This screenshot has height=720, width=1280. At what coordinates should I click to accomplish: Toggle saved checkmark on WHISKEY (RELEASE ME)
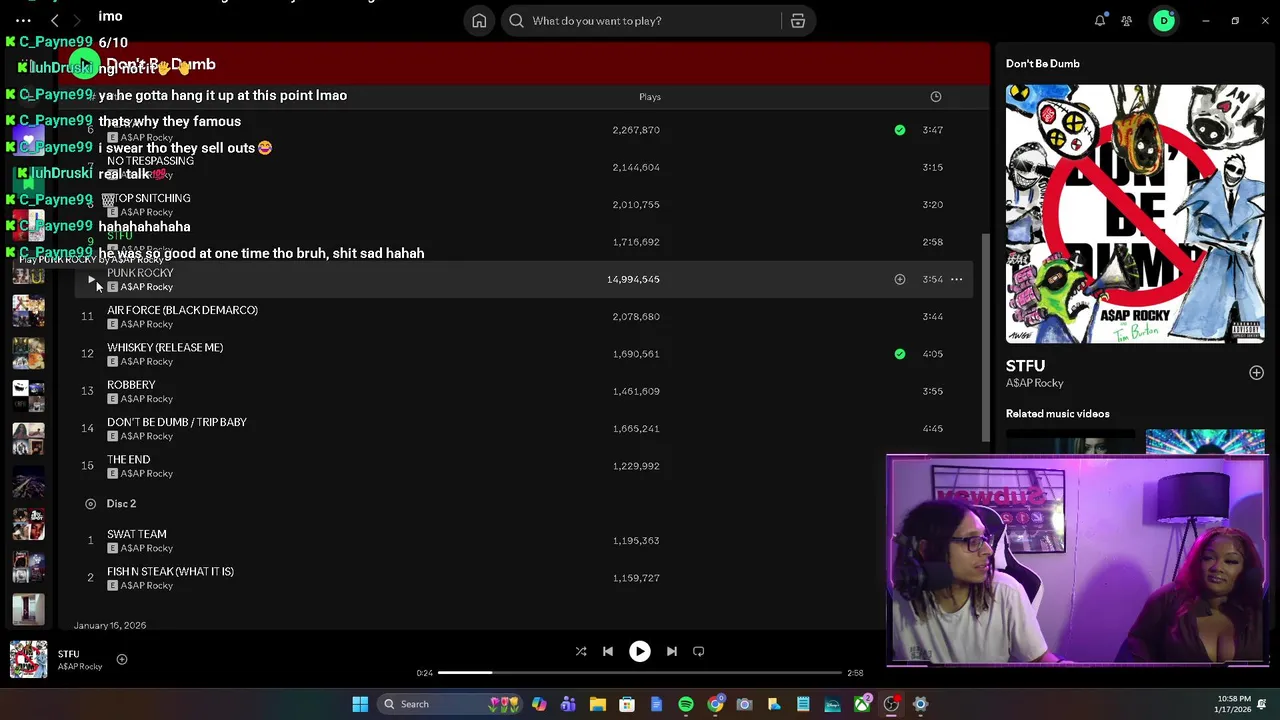point(900,354)
